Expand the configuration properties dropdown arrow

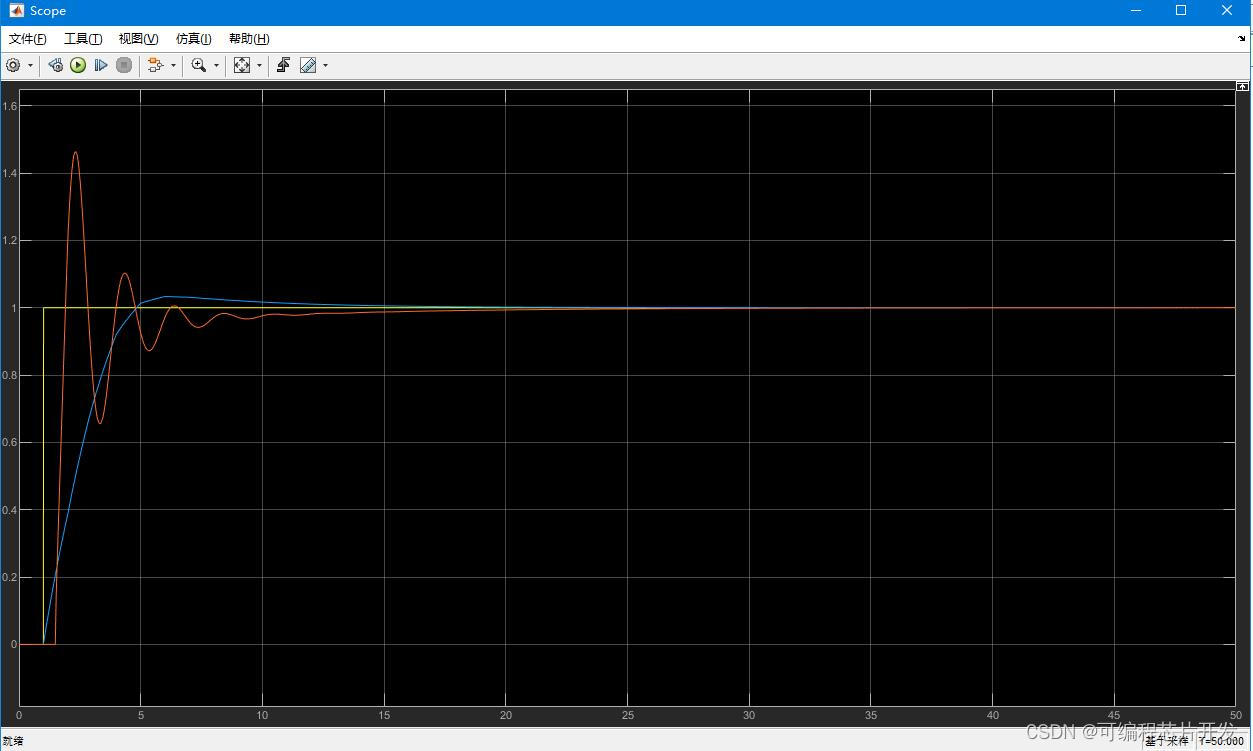click(30, 66)
